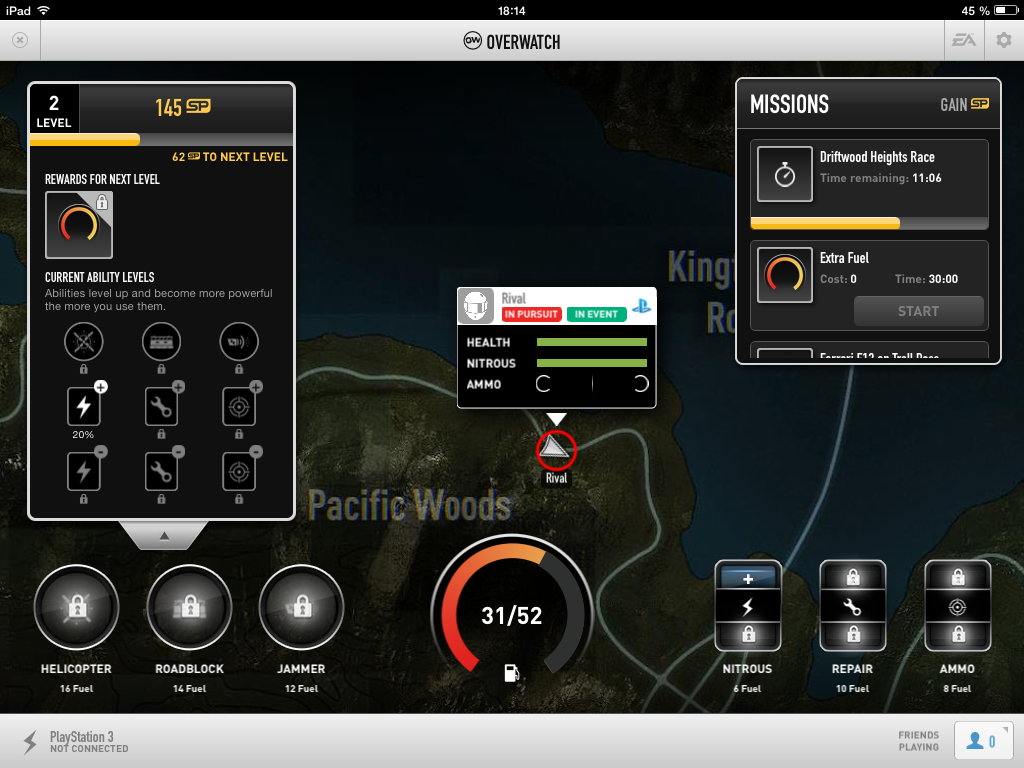Select the Driftwood Heights Race stopwatch icon
The width and height of the screenshot is (1024, 768).
(785, 174)
